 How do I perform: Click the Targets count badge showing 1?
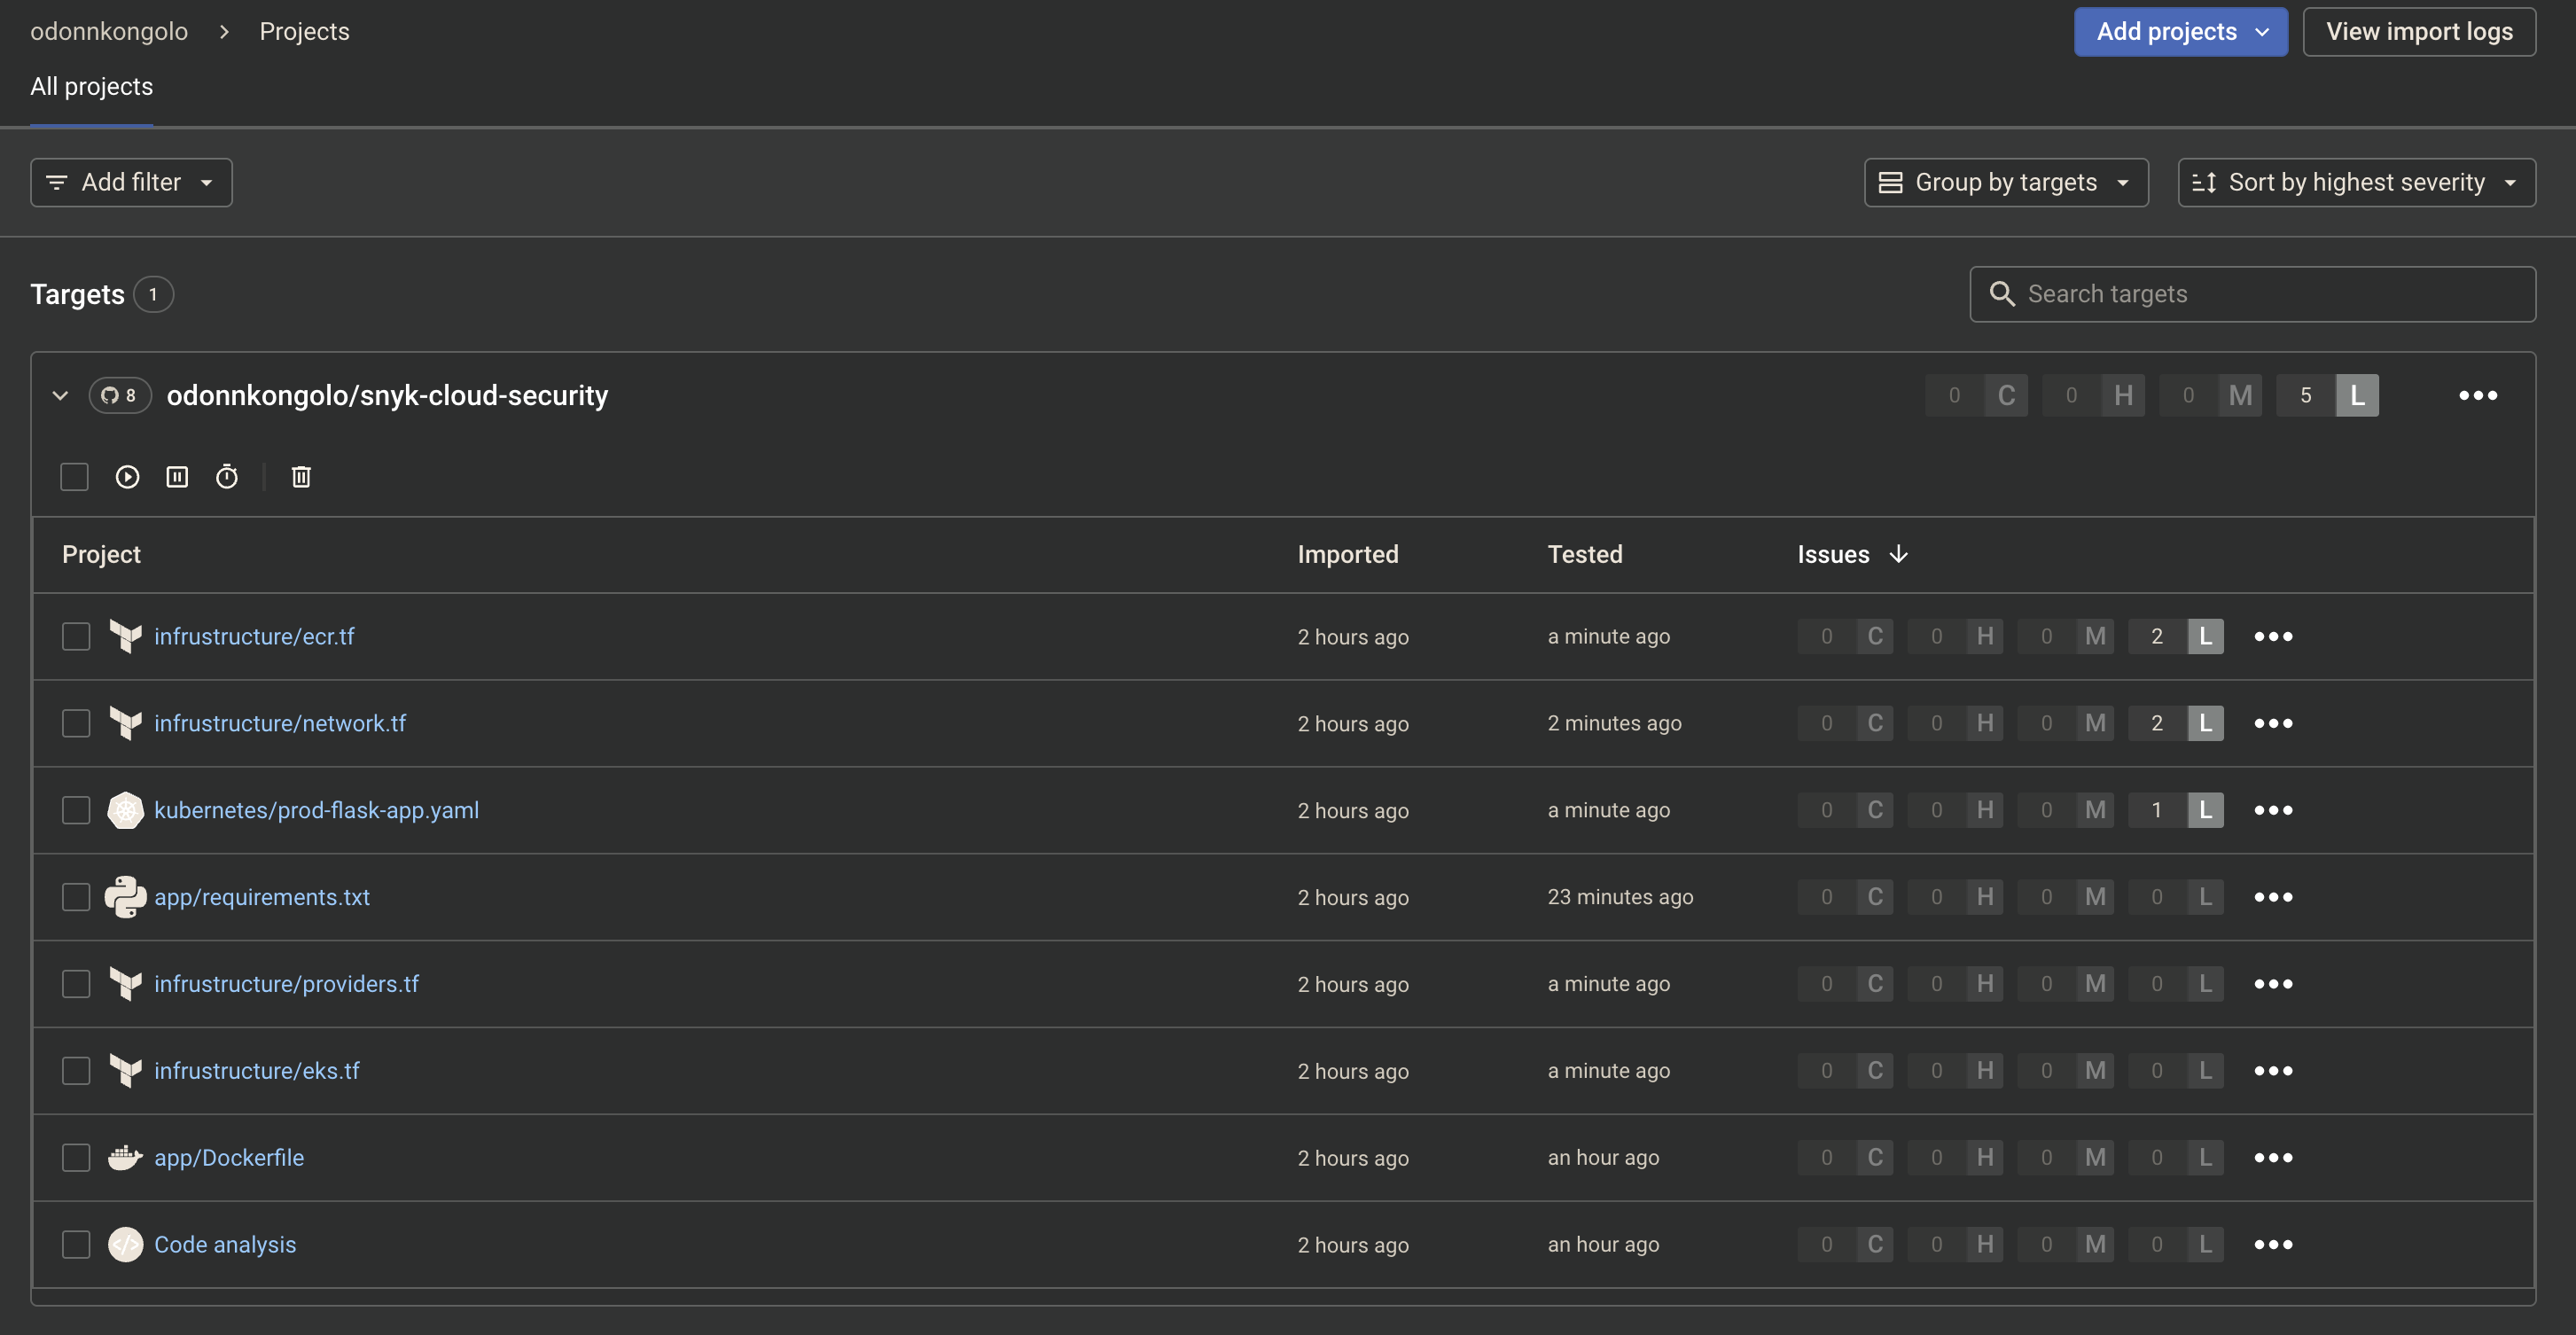(153, 294)
